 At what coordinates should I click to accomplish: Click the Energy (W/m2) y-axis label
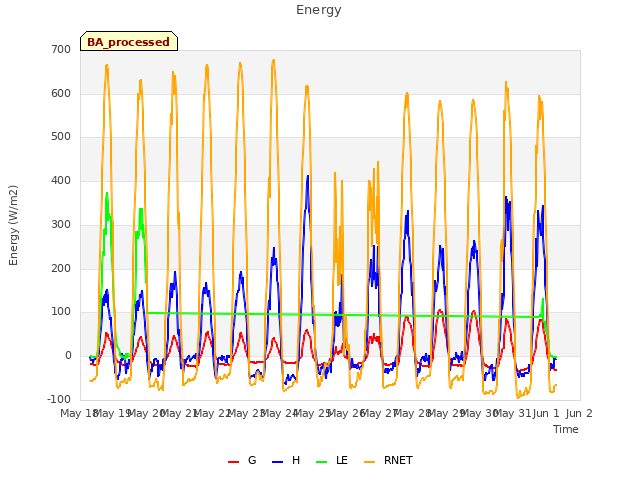click(x=13, y=225)
